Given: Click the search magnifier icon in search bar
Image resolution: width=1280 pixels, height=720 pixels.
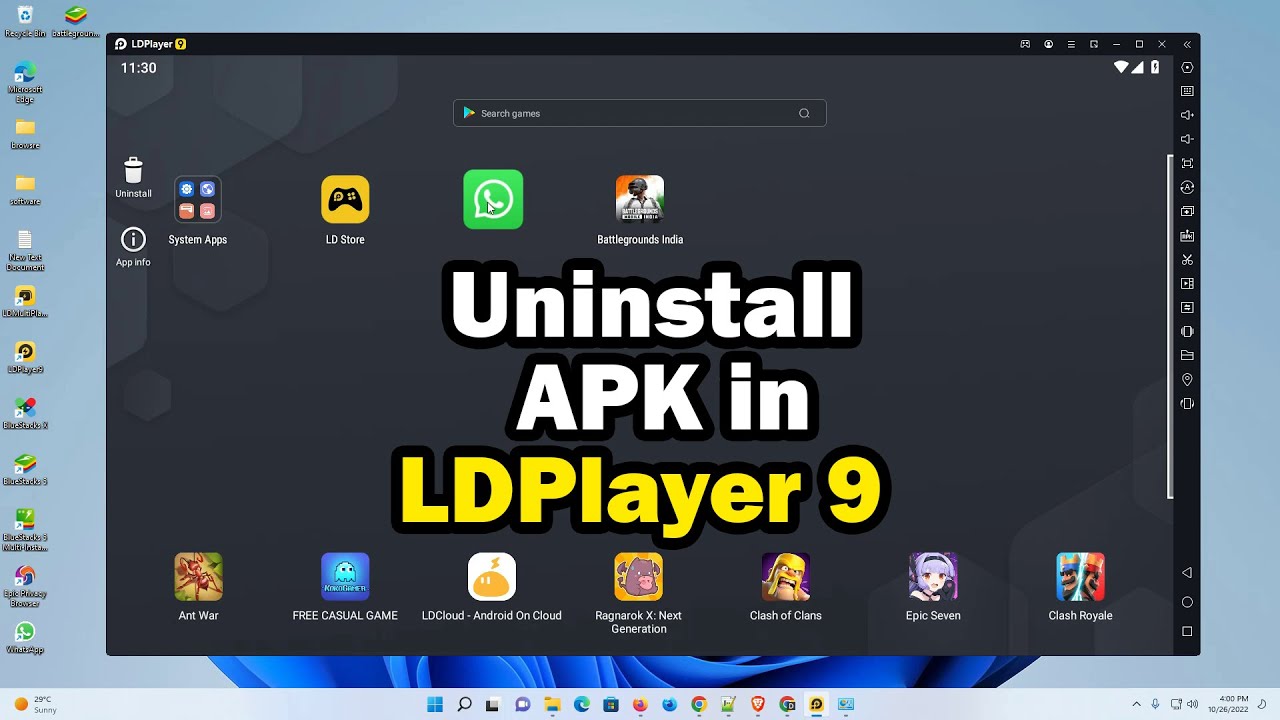Looking at the screenshot, I should tap(804, 113).
